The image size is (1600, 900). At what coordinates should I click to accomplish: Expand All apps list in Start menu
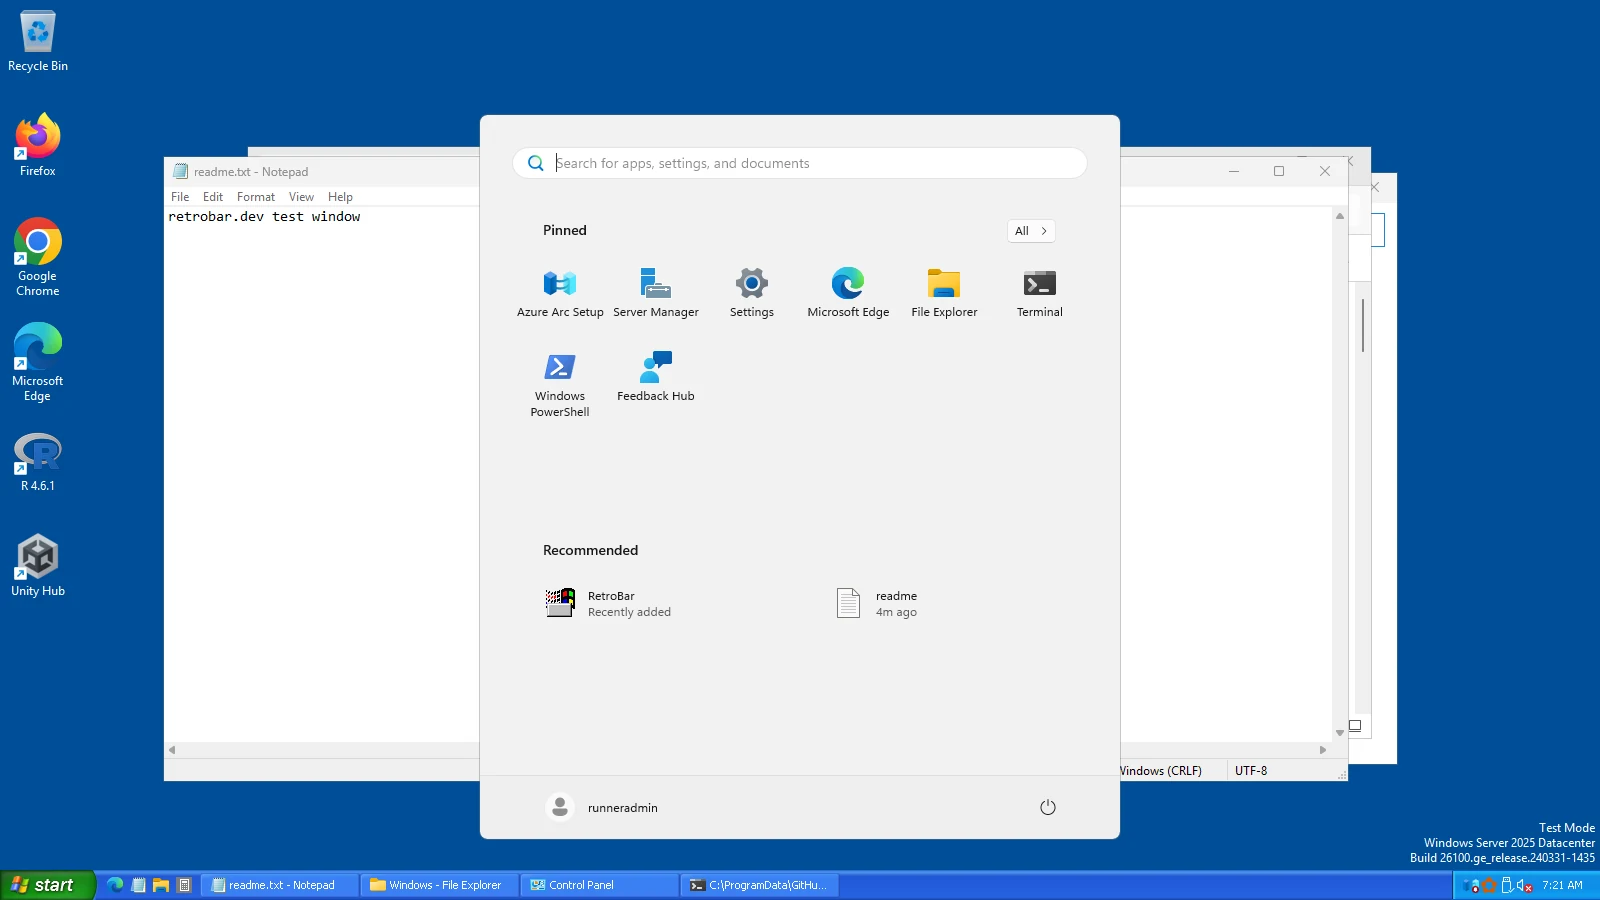1031,231
